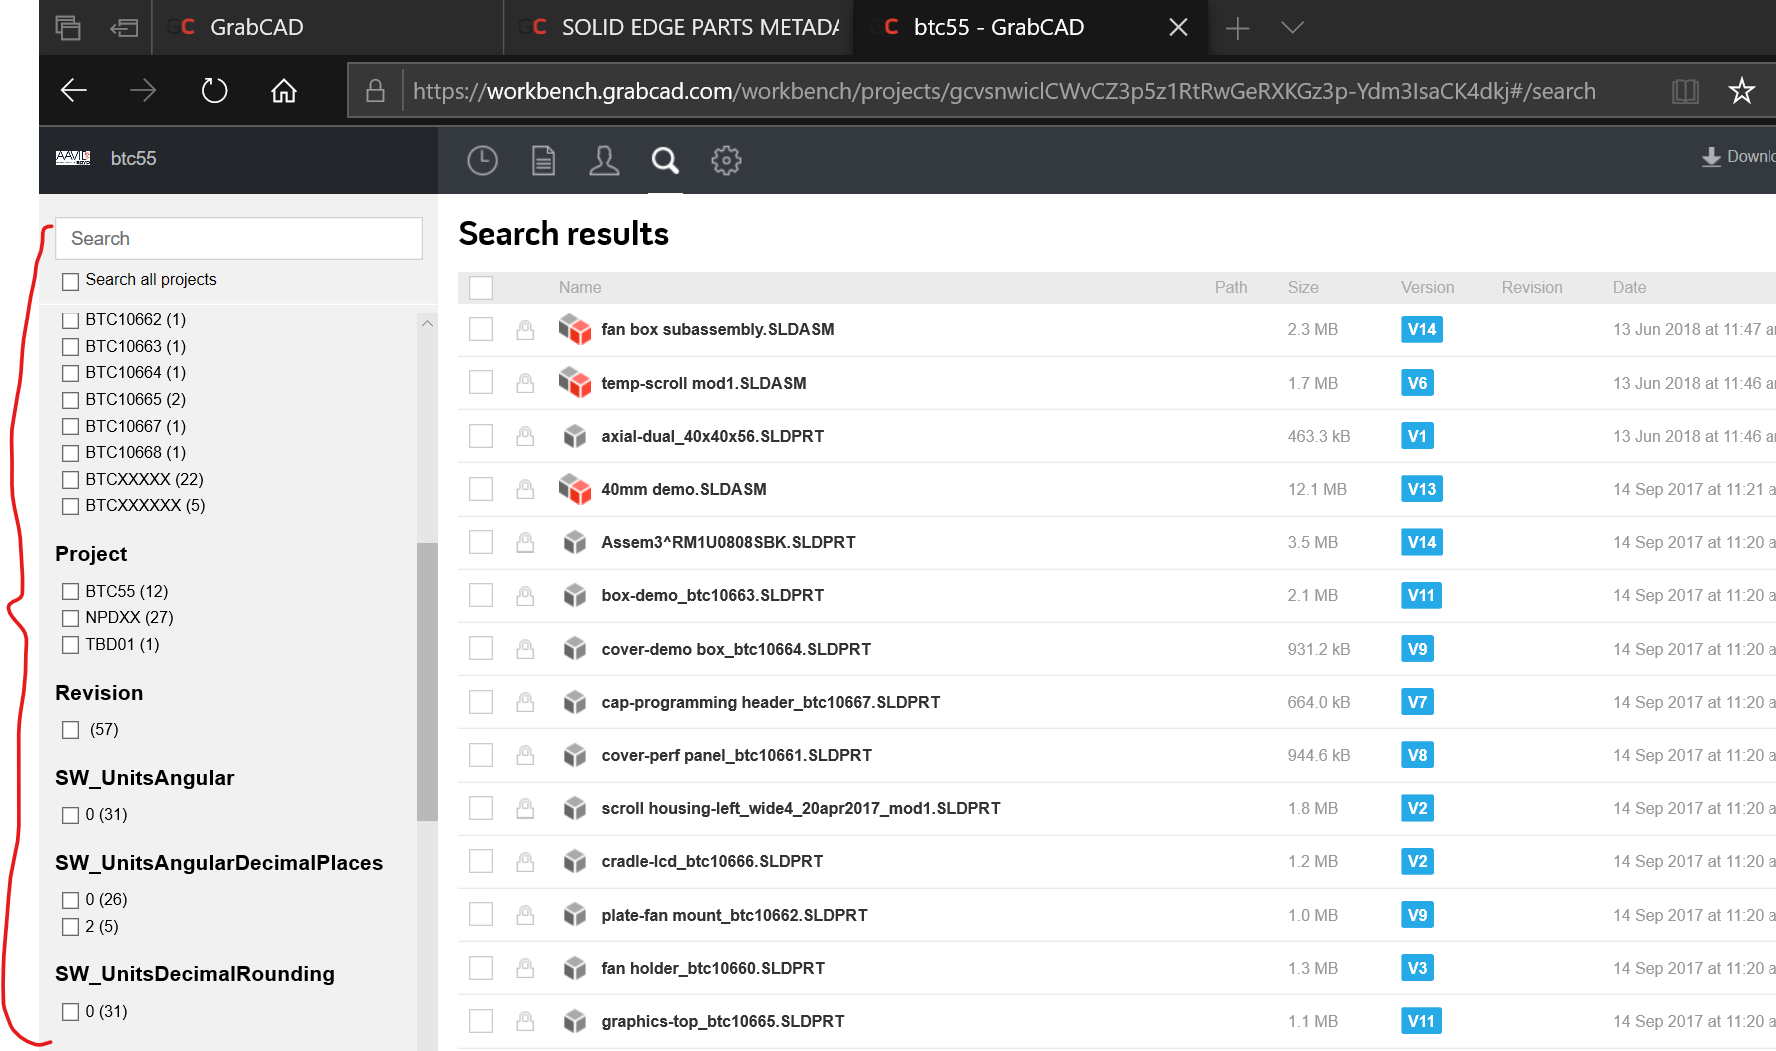Click lock icon for fan box subassembly
1776x1051 pixels.
(x=525, y=329)
